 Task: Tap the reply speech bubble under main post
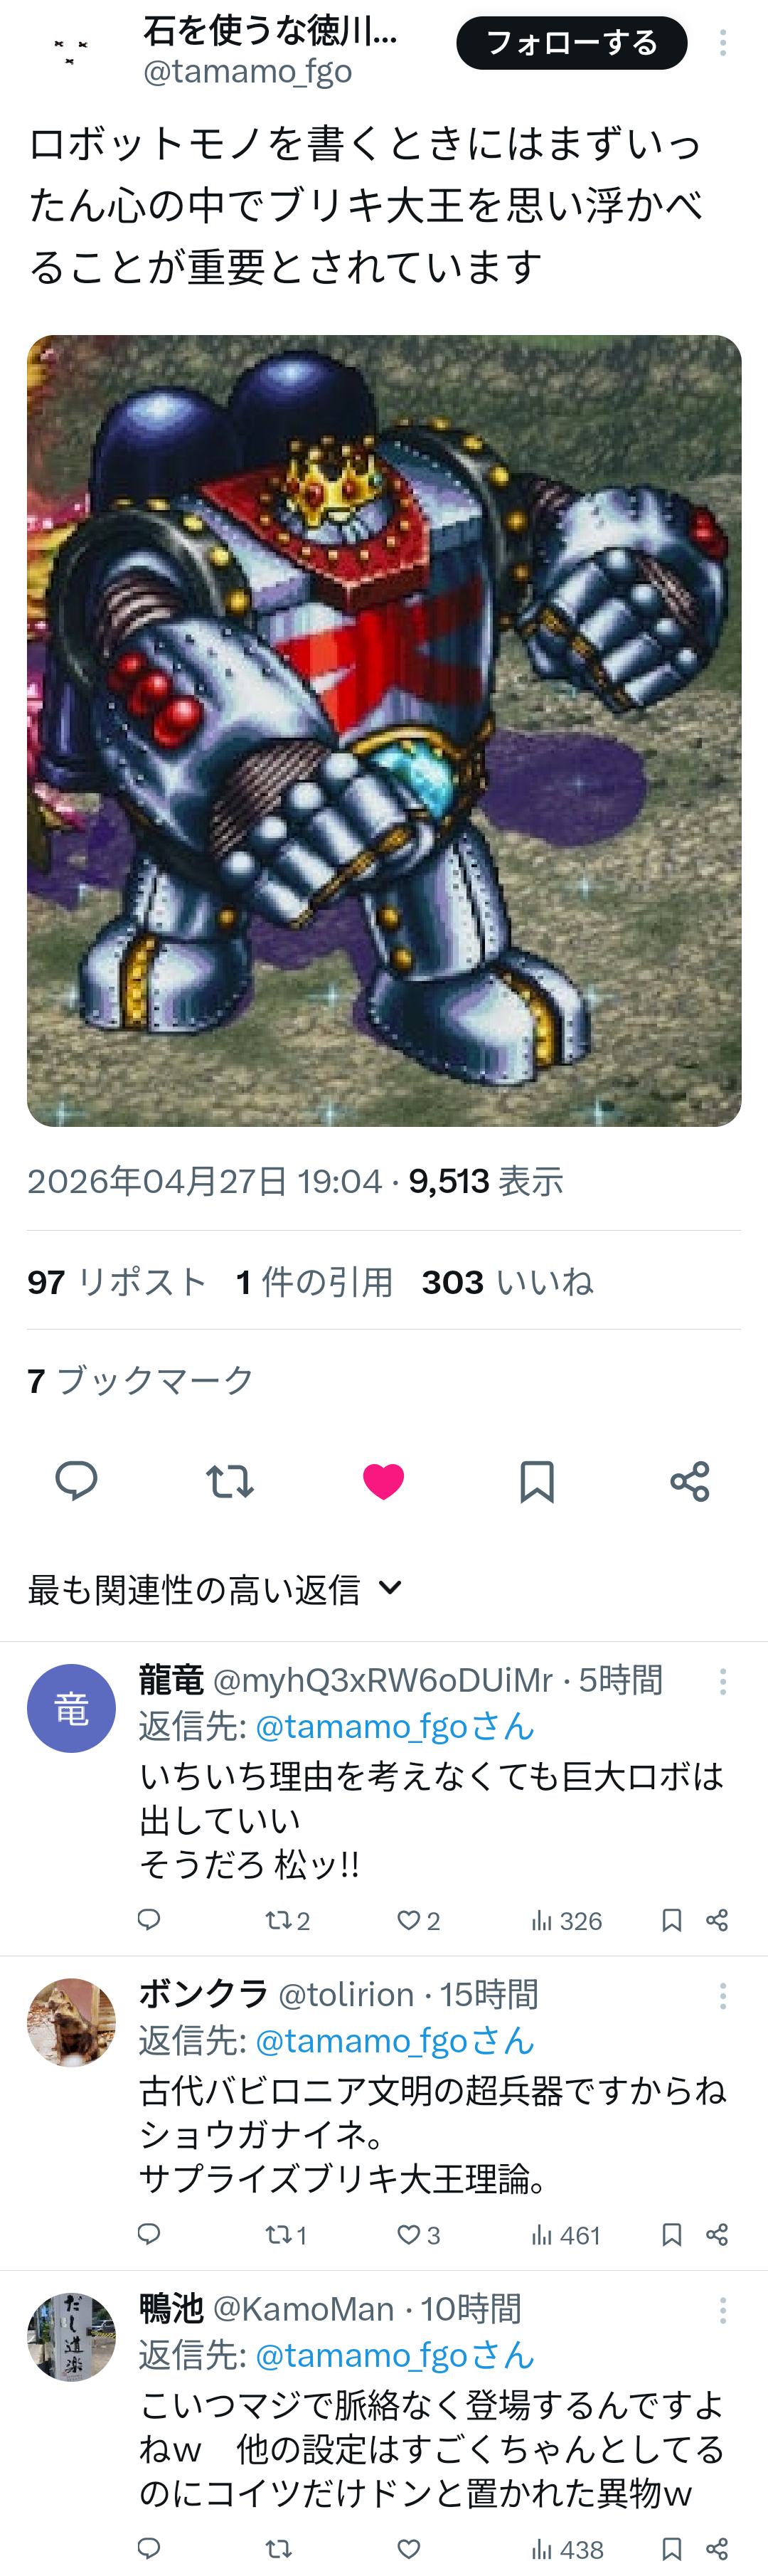(76, 1480)
